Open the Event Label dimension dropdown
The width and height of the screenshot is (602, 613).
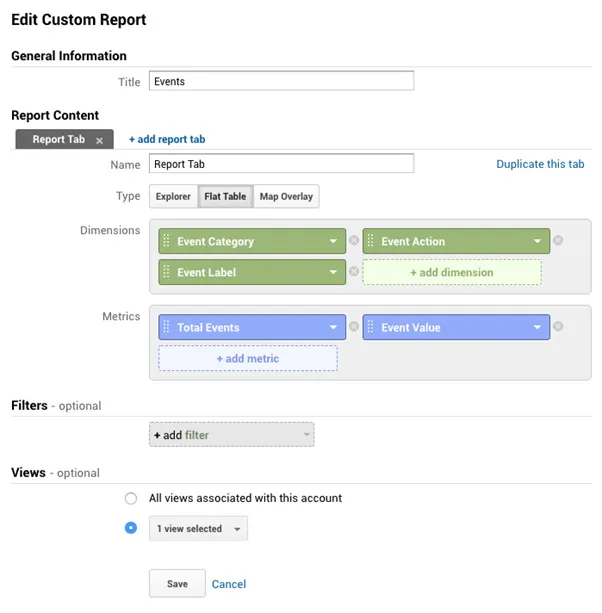333,272
